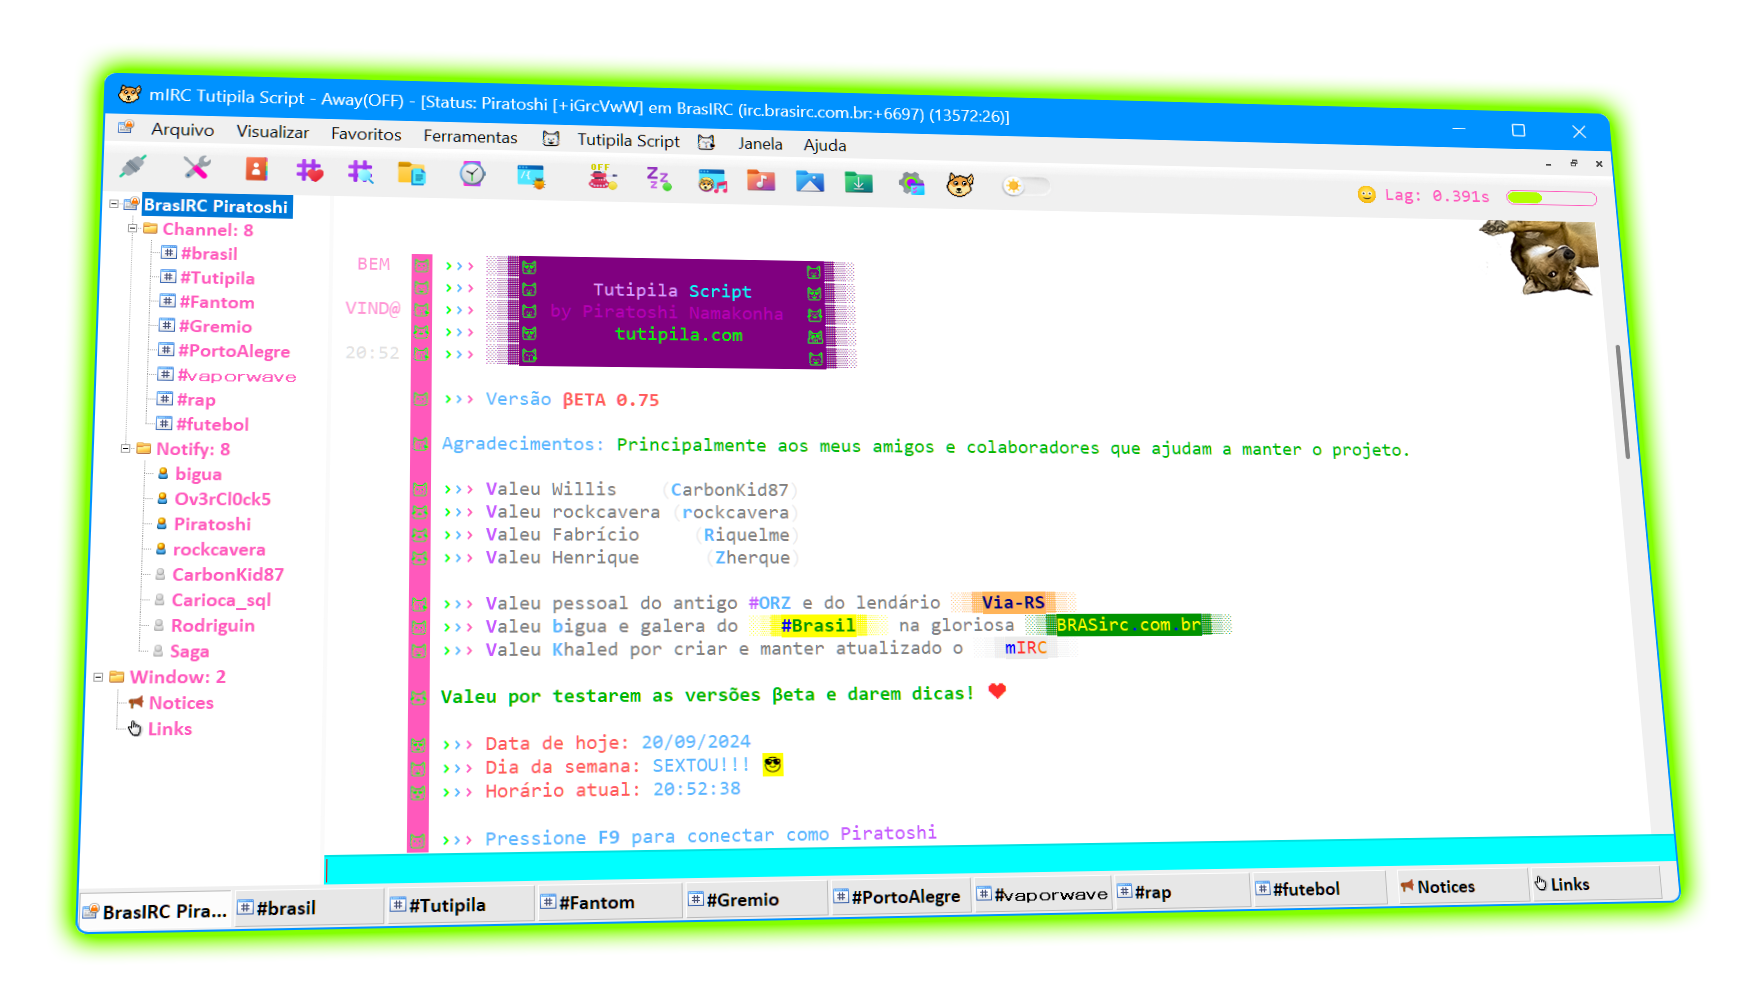The image size is (1746, 995).
Task: Open favorite channels via the hashtag heart icon
Action: [310, 171]
